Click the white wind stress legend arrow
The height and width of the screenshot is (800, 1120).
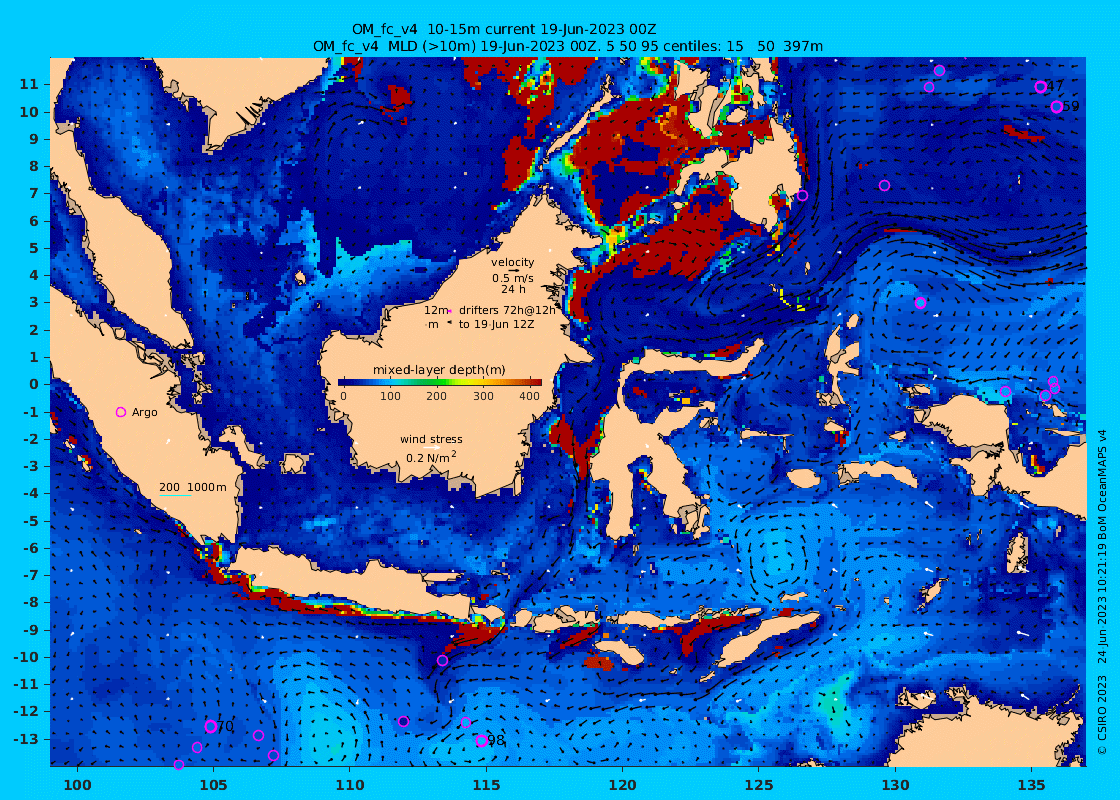click(431, 449)
